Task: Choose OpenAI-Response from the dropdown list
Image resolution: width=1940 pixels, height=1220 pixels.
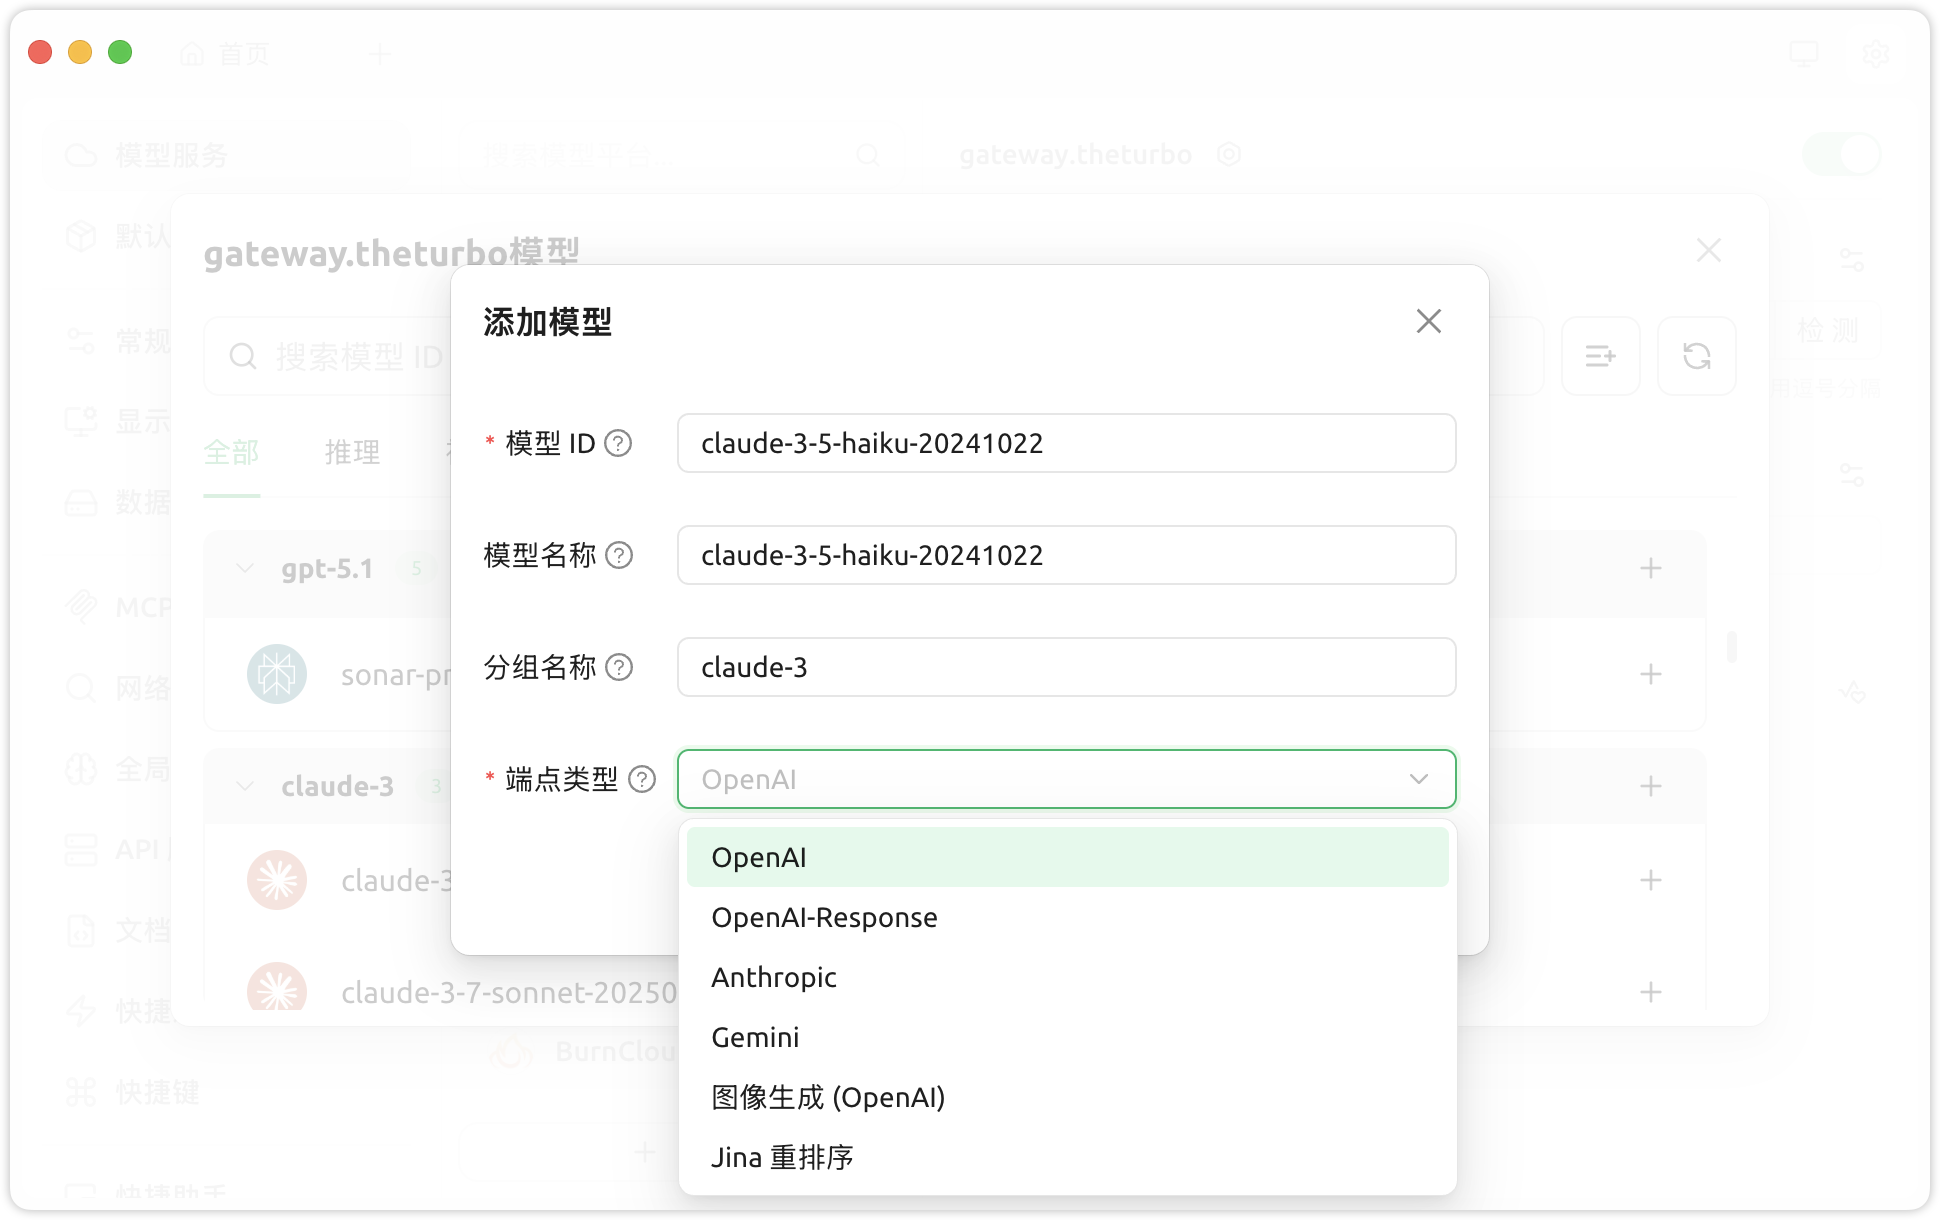Action: tap(824, 917)
